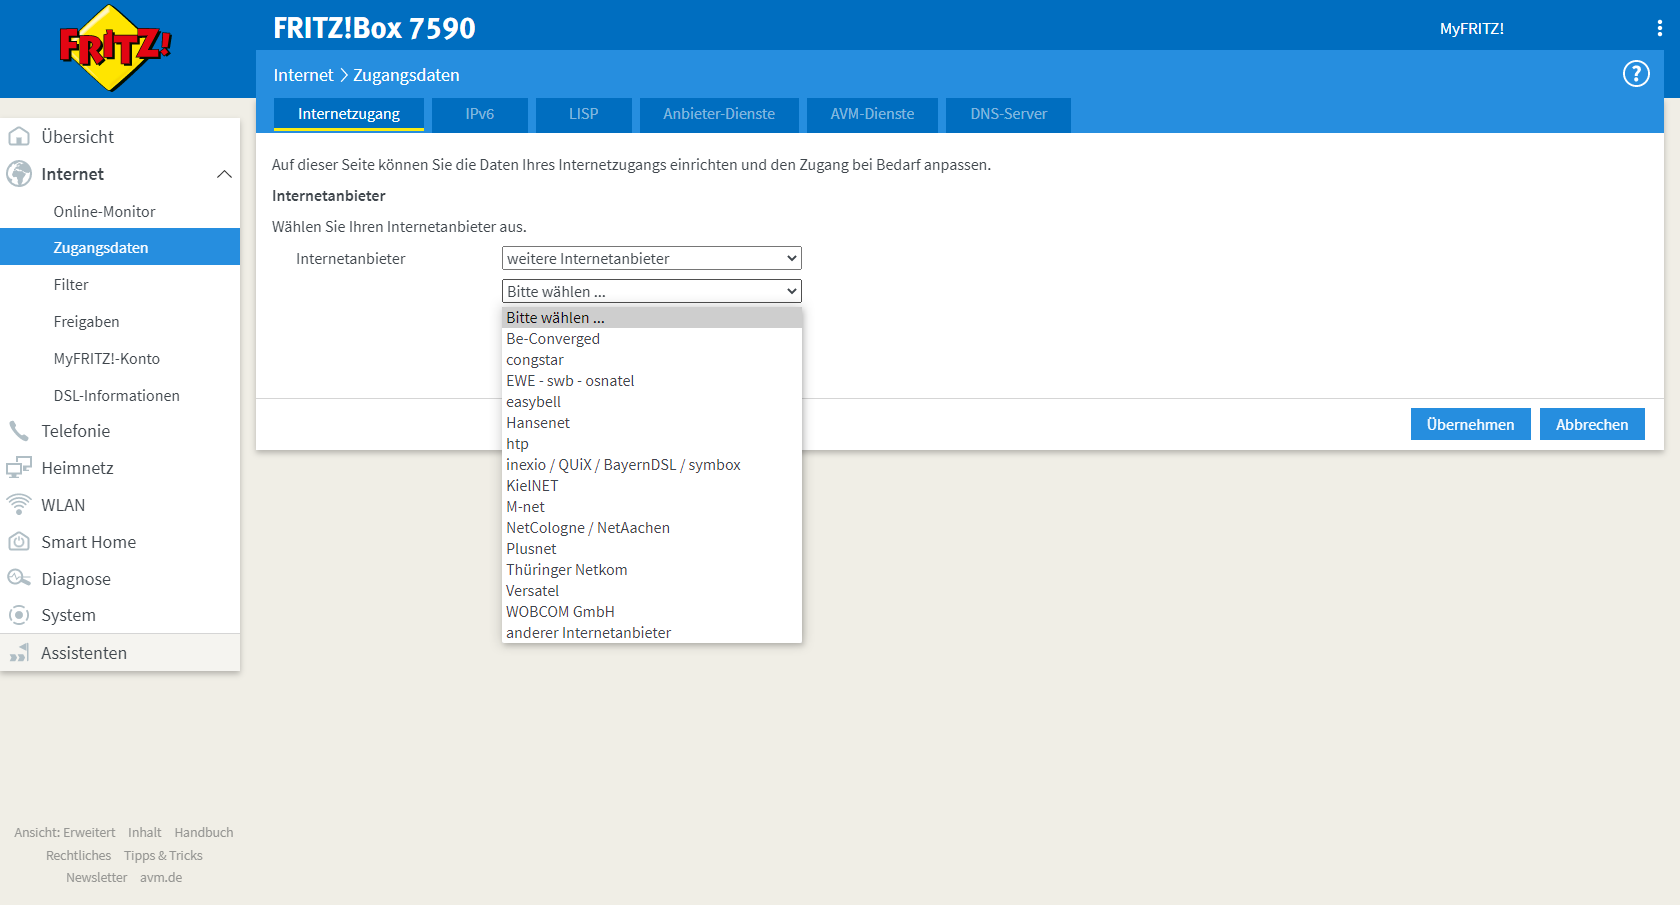Screen dimensions: 1680x905
Task: Select Zugangsdaten in the sidebar
Action: 120,247
